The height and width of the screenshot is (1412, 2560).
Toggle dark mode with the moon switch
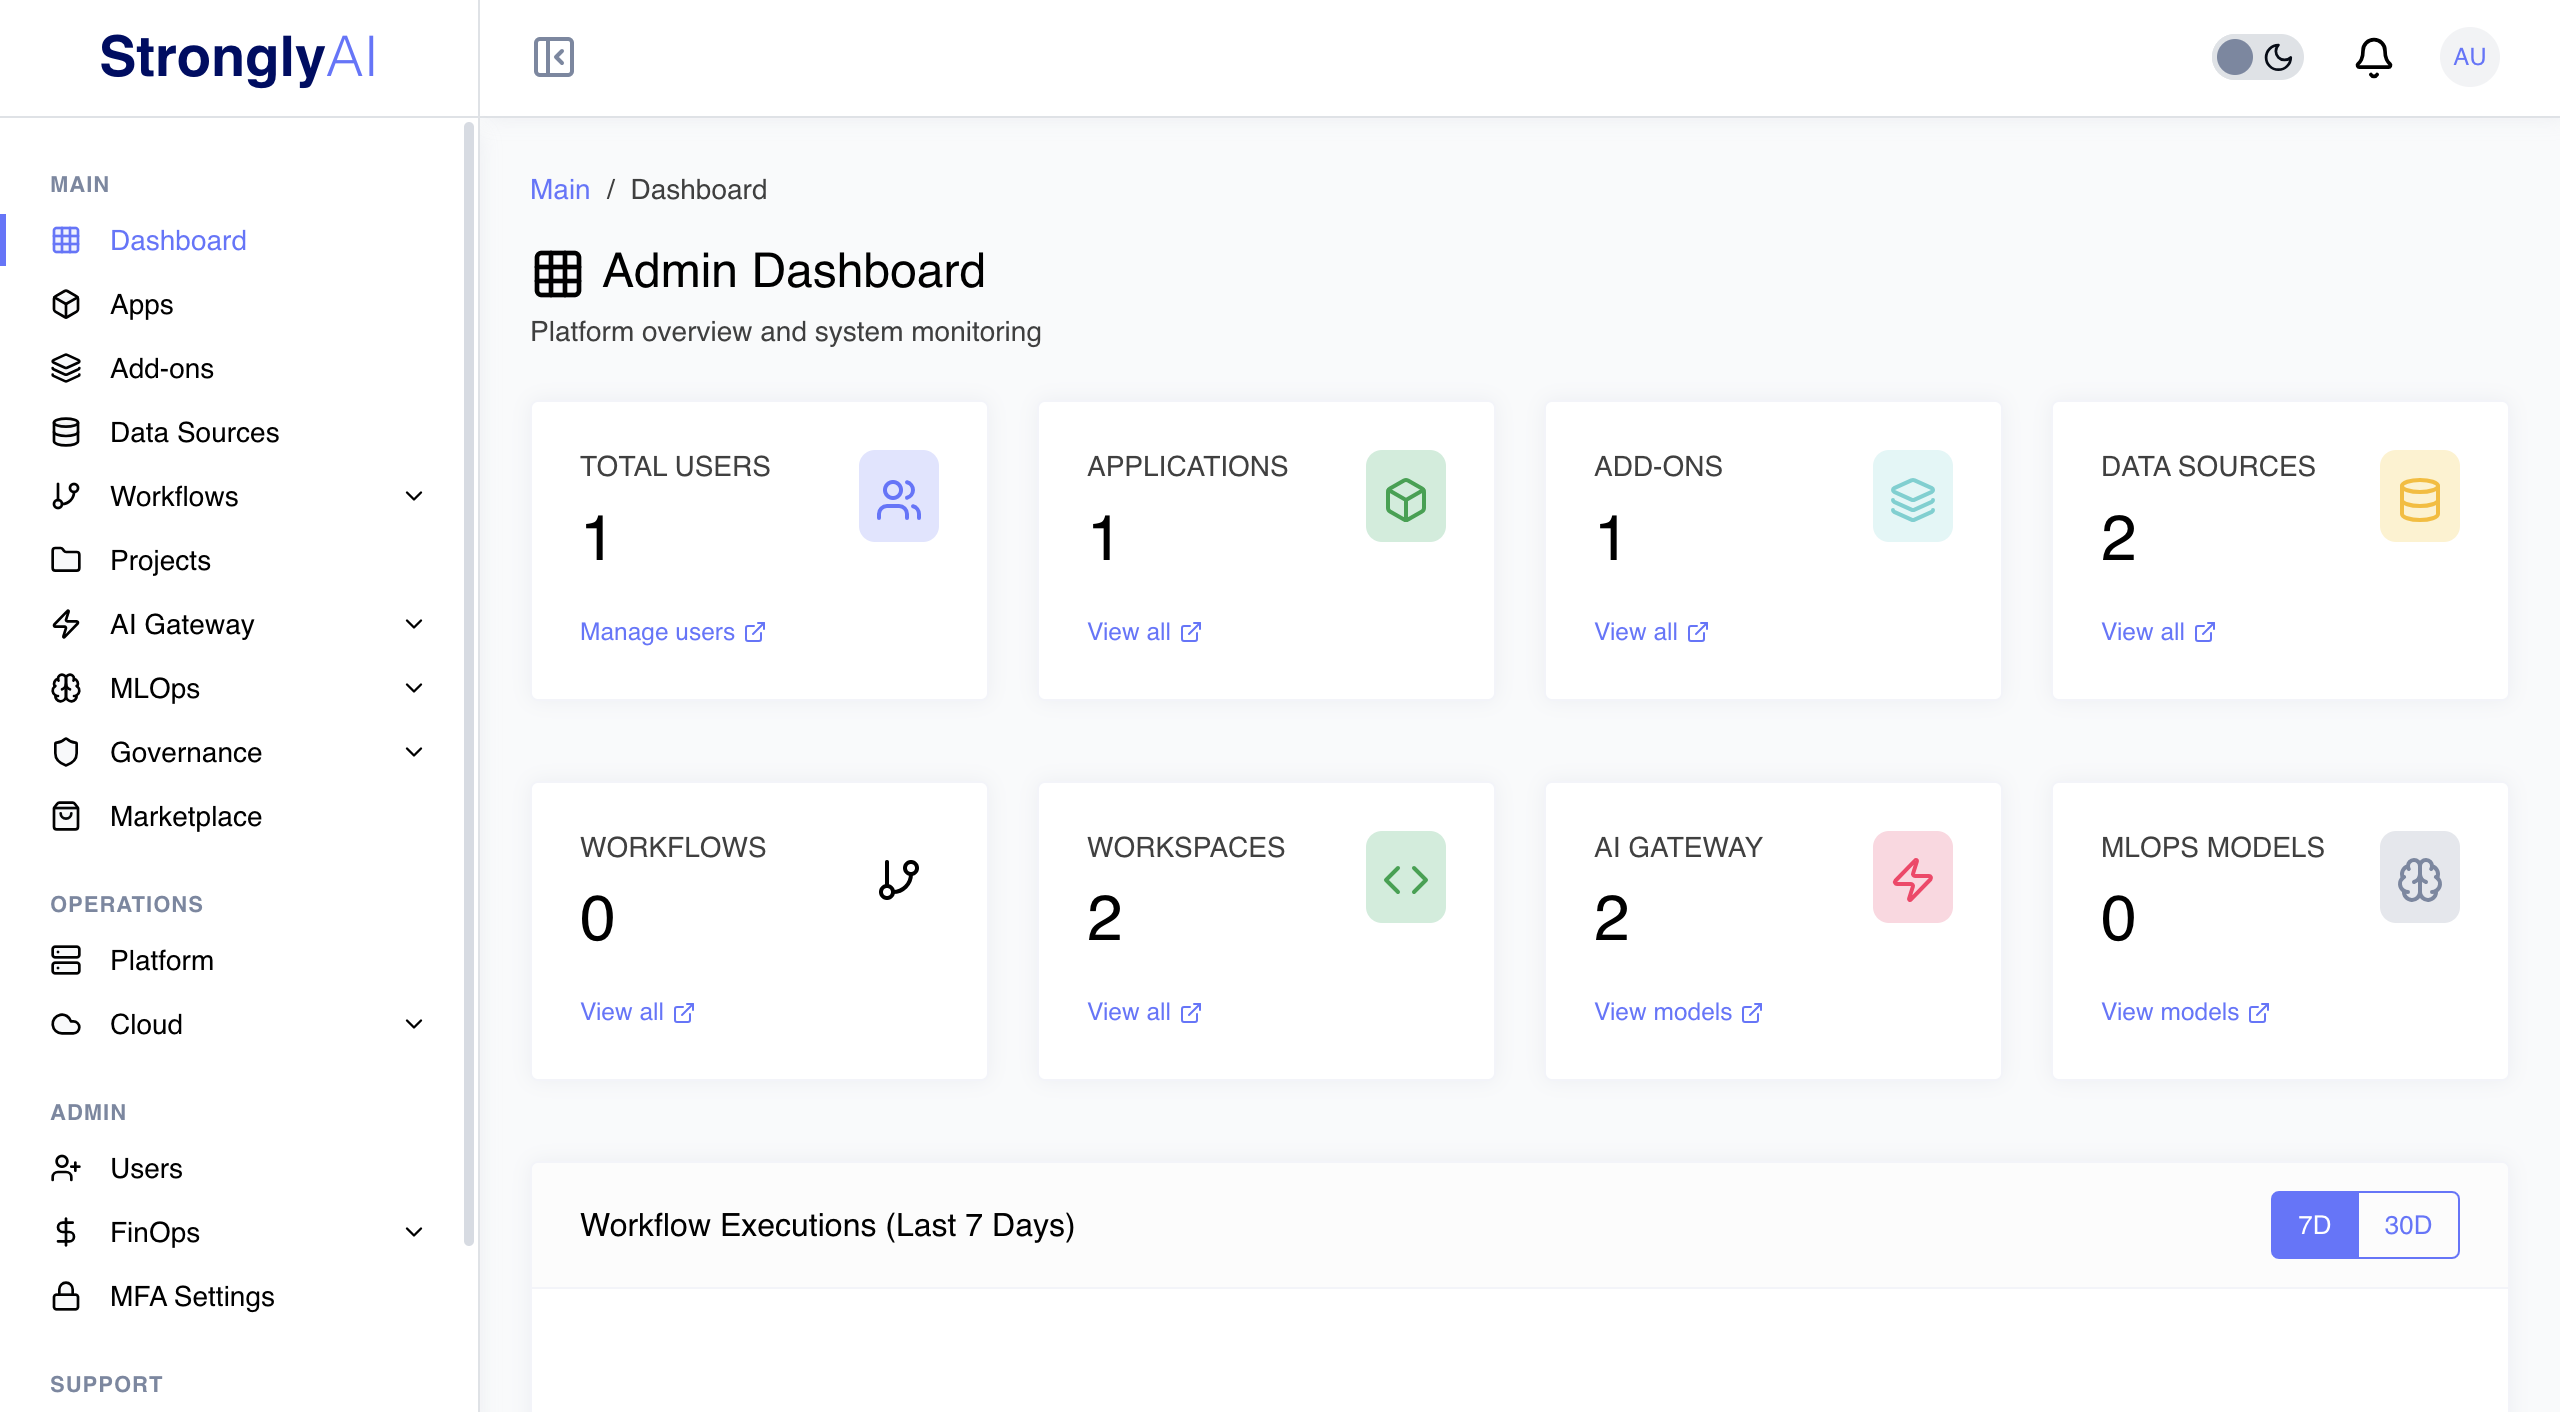tap(2257, 57)
